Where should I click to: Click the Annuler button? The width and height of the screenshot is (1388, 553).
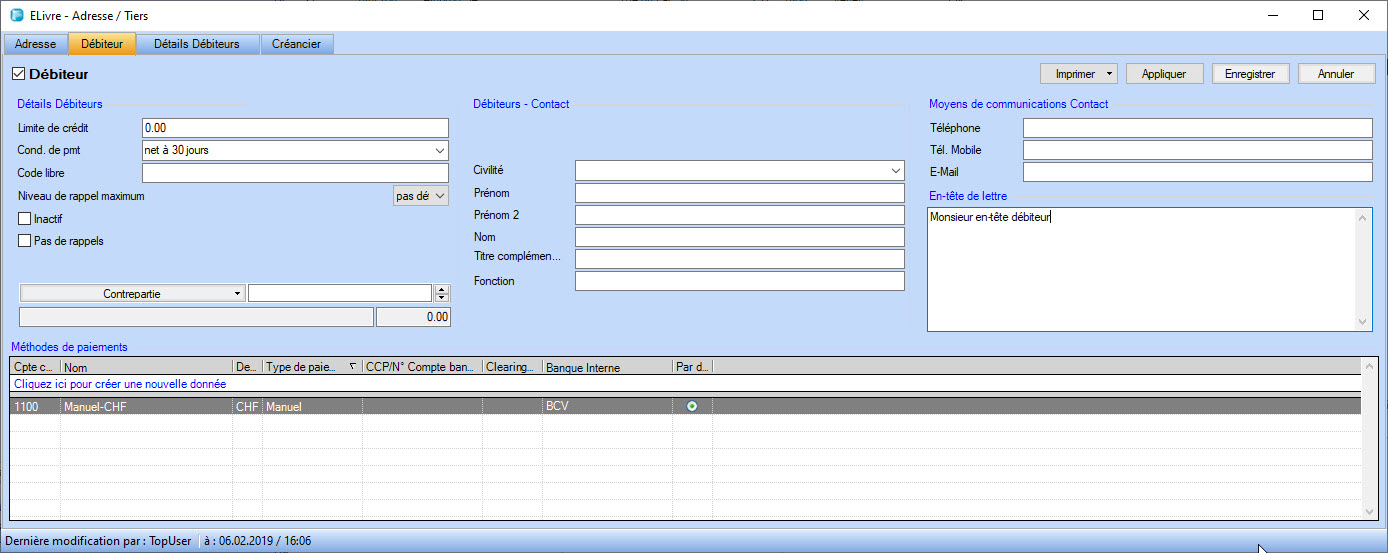[1336, 74]
